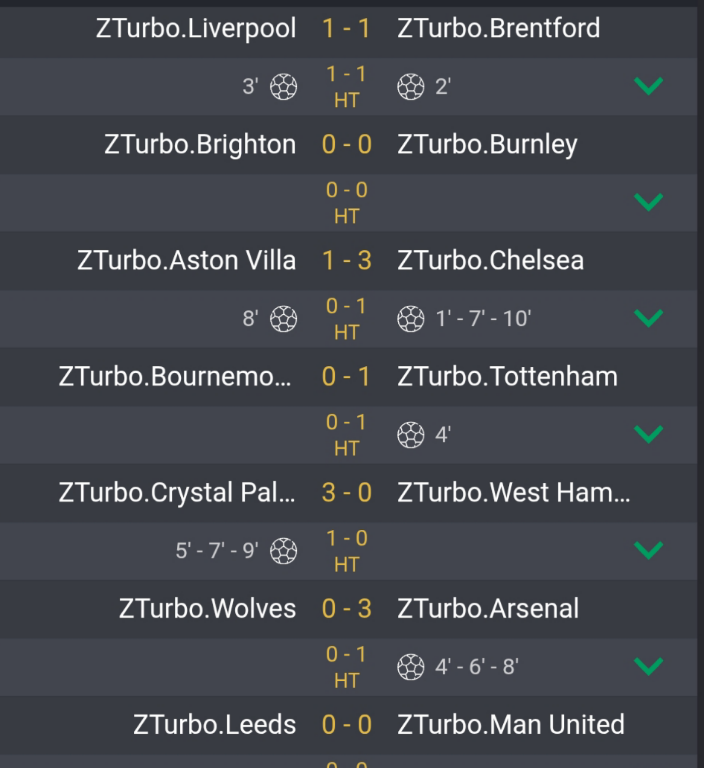The image size is (704, 768).
Task: Click Tottenham's goal ball icon at 4'
Action: pos(411,435)
